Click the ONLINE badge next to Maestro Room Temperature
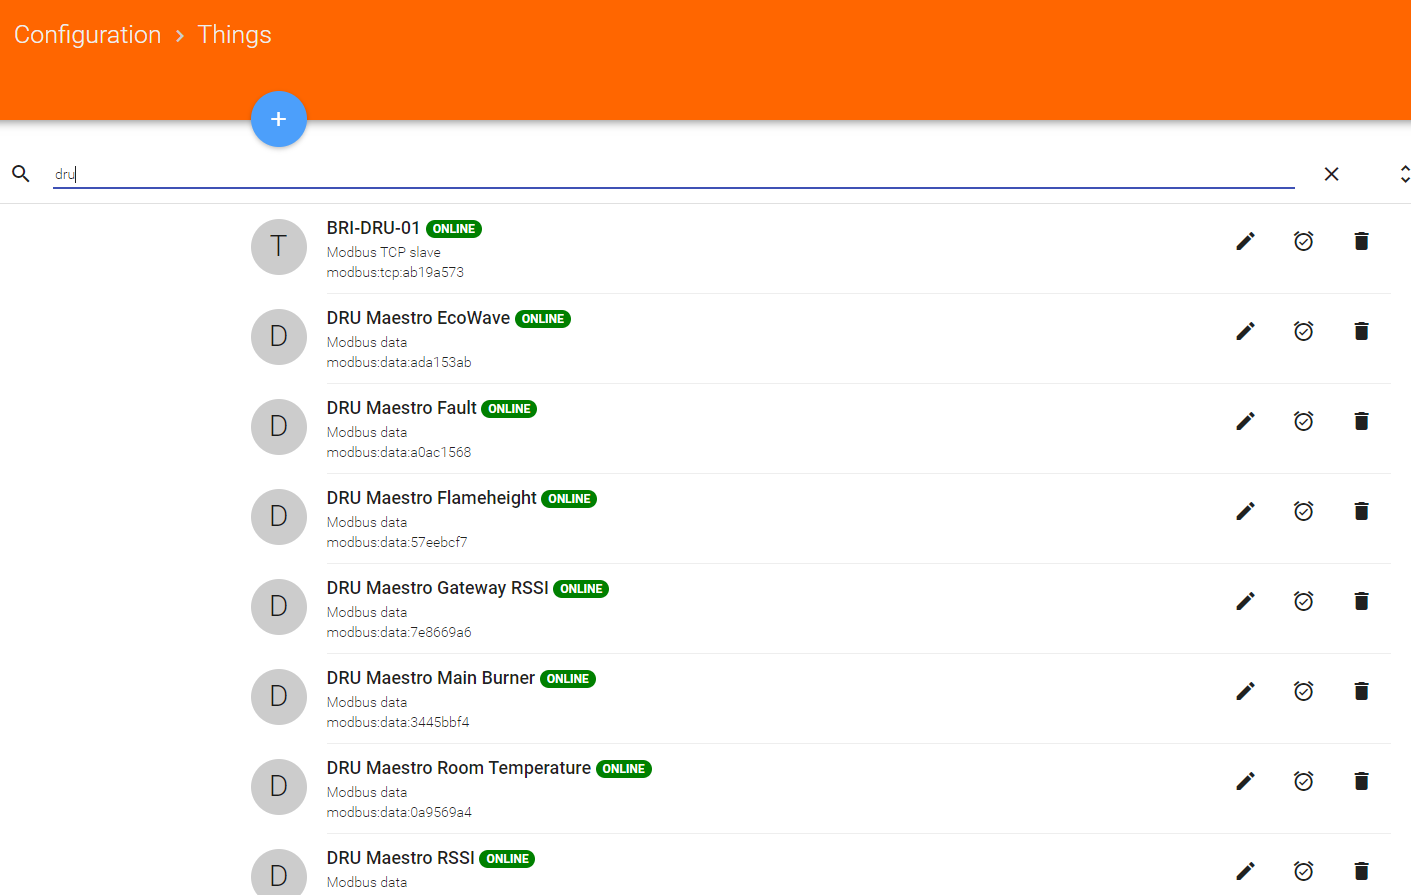 click(x=624, y=769)
